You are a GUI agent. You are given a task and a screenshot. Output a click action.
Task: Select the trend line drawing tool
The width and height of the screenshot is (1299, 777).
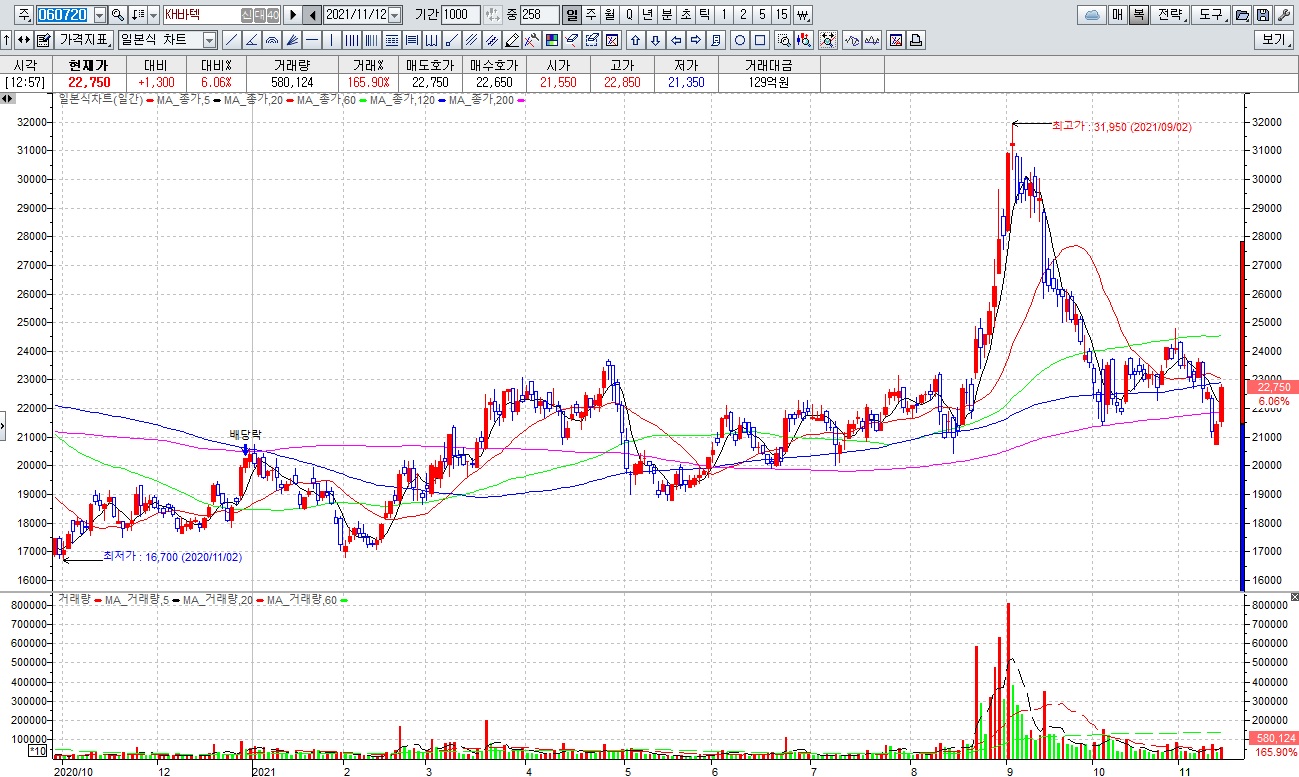click(x=231, y=40)
